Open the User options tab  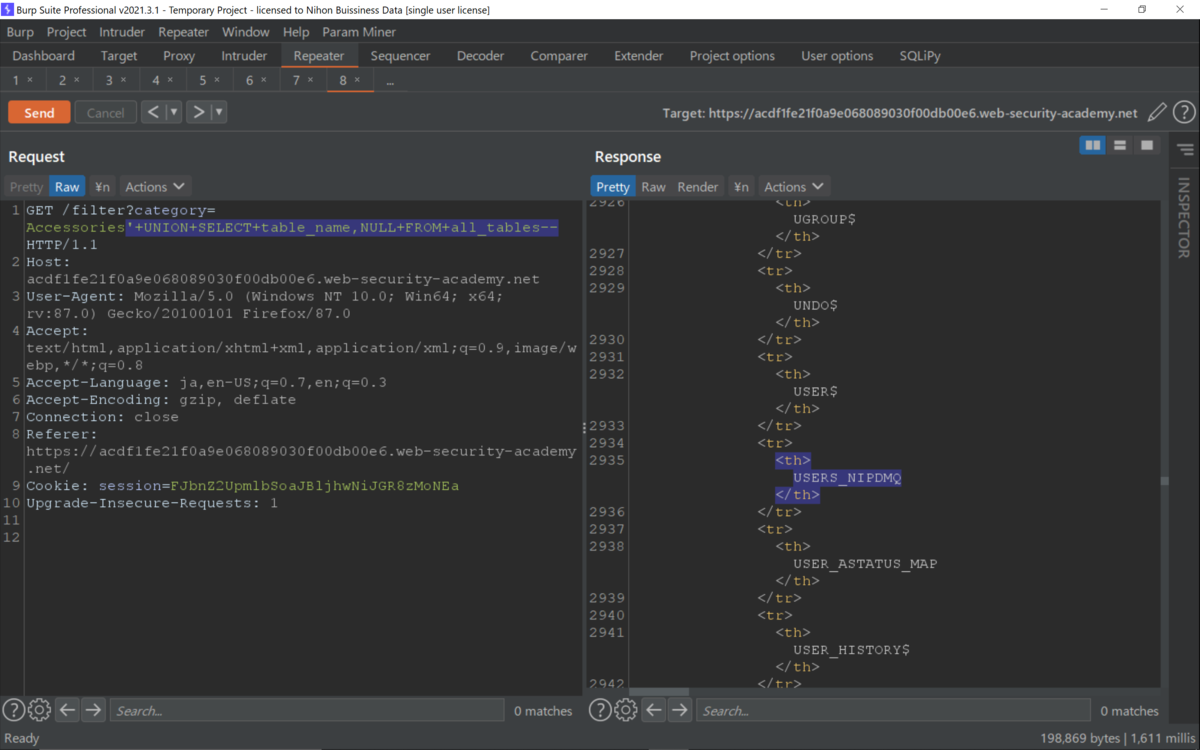point(837,56)
